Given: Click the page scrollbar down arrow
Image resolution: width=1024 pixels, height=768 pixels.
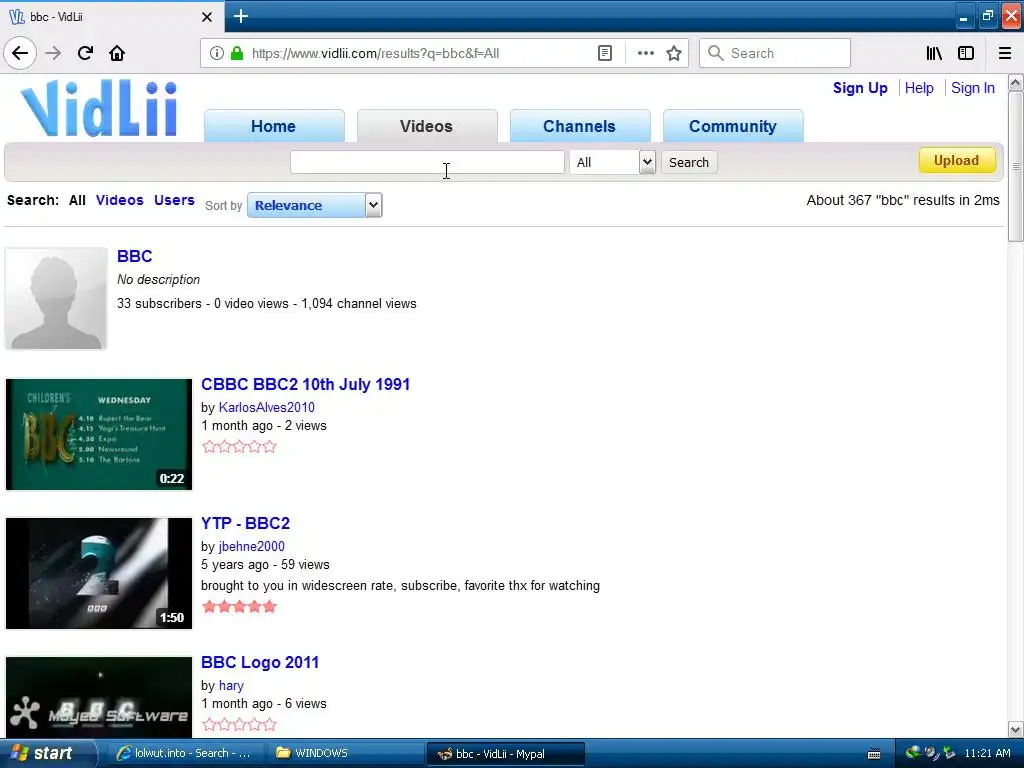Looking at the screenshot, I should [x=1016, y=729].
